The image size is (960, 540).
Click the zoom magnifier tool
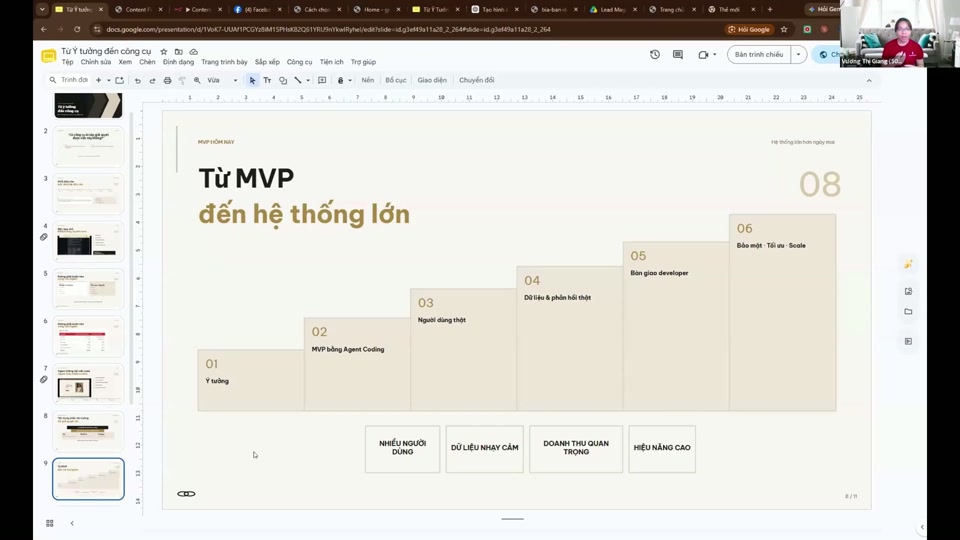pos(197,80)
